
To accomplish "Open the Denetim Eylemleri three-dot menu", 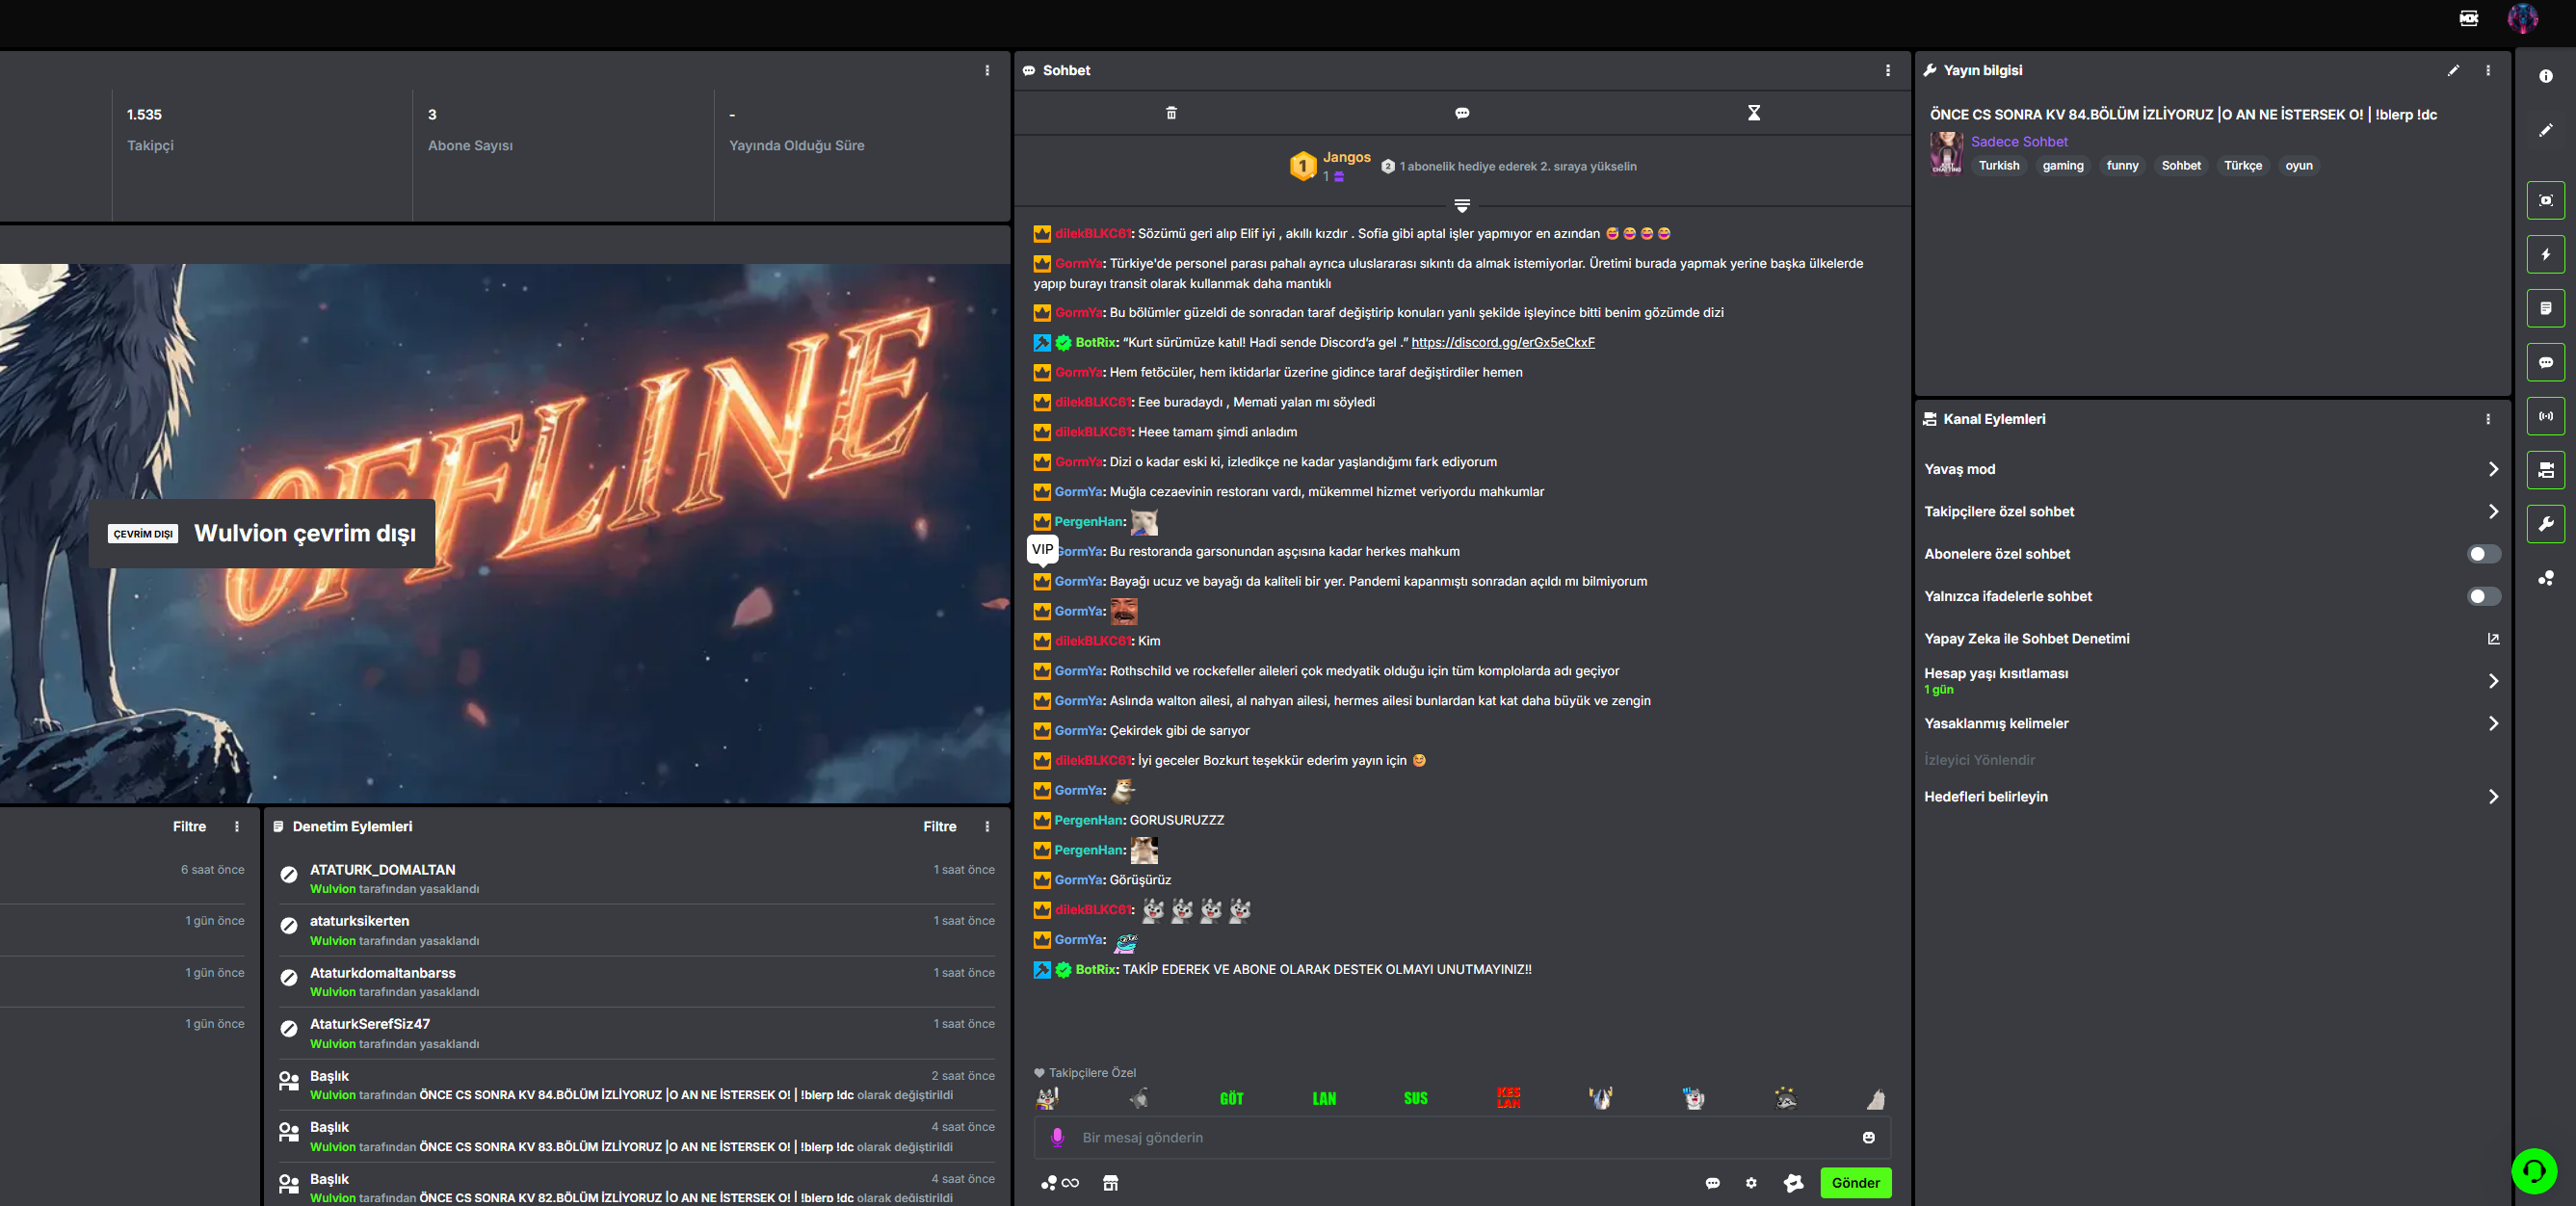I will pyautogui.click(x=987, y=826).
